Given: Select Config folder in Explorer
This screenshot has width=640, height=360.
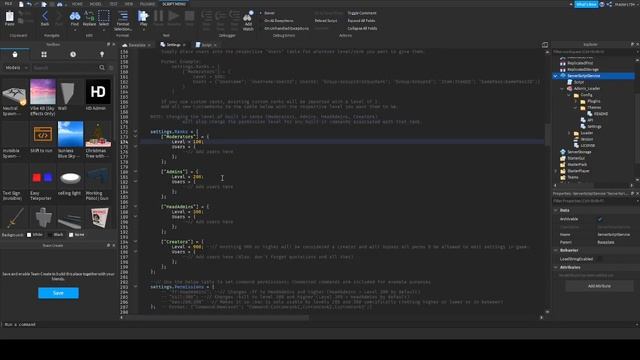Looking at the screenshot, I should click(x=586, y=95).
